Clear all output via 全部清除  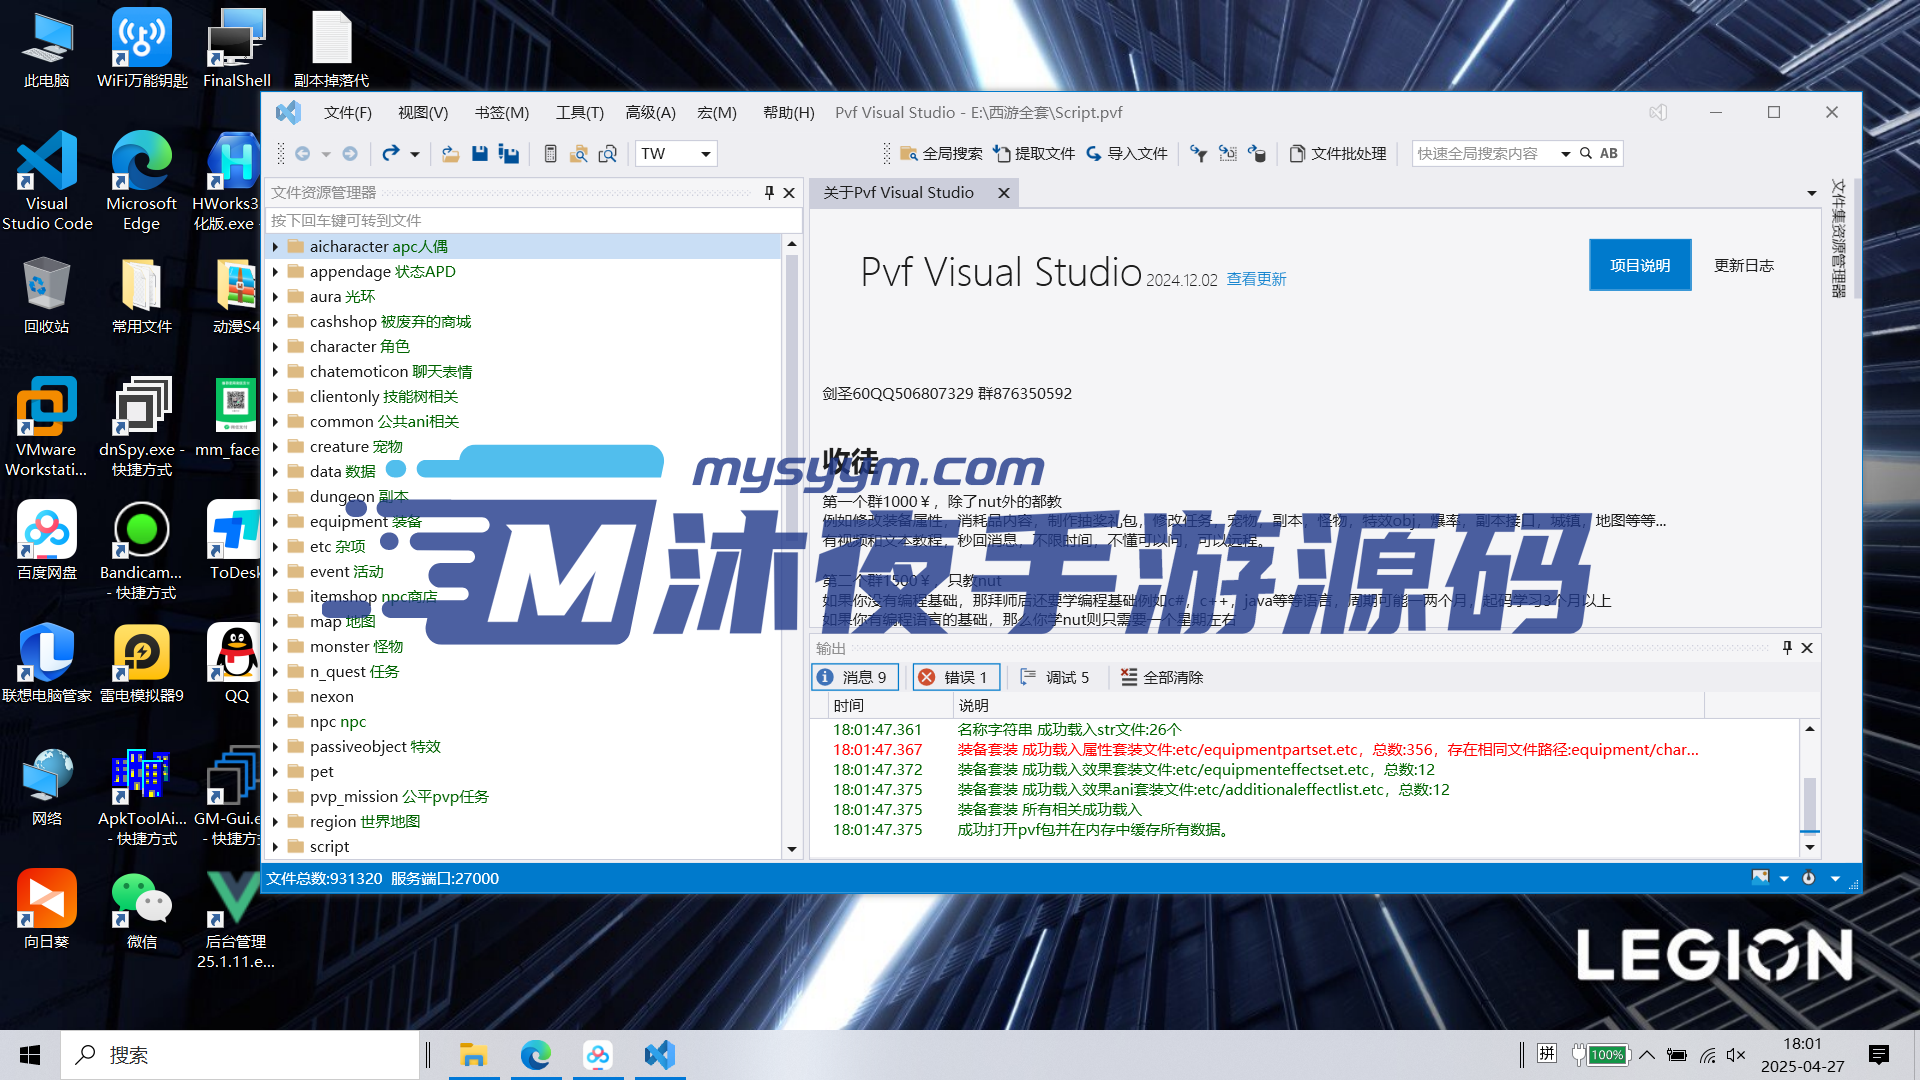point(1164,677)
